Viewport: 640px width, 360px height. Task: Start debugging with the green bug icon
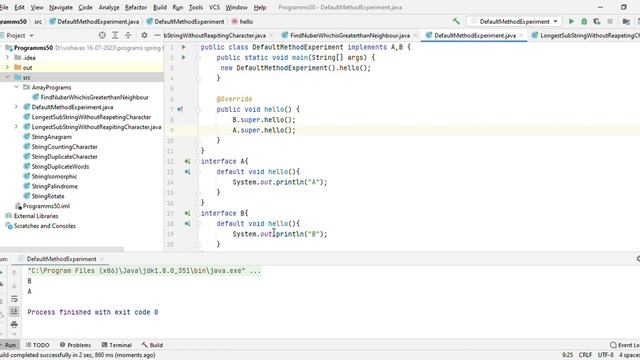584,21
